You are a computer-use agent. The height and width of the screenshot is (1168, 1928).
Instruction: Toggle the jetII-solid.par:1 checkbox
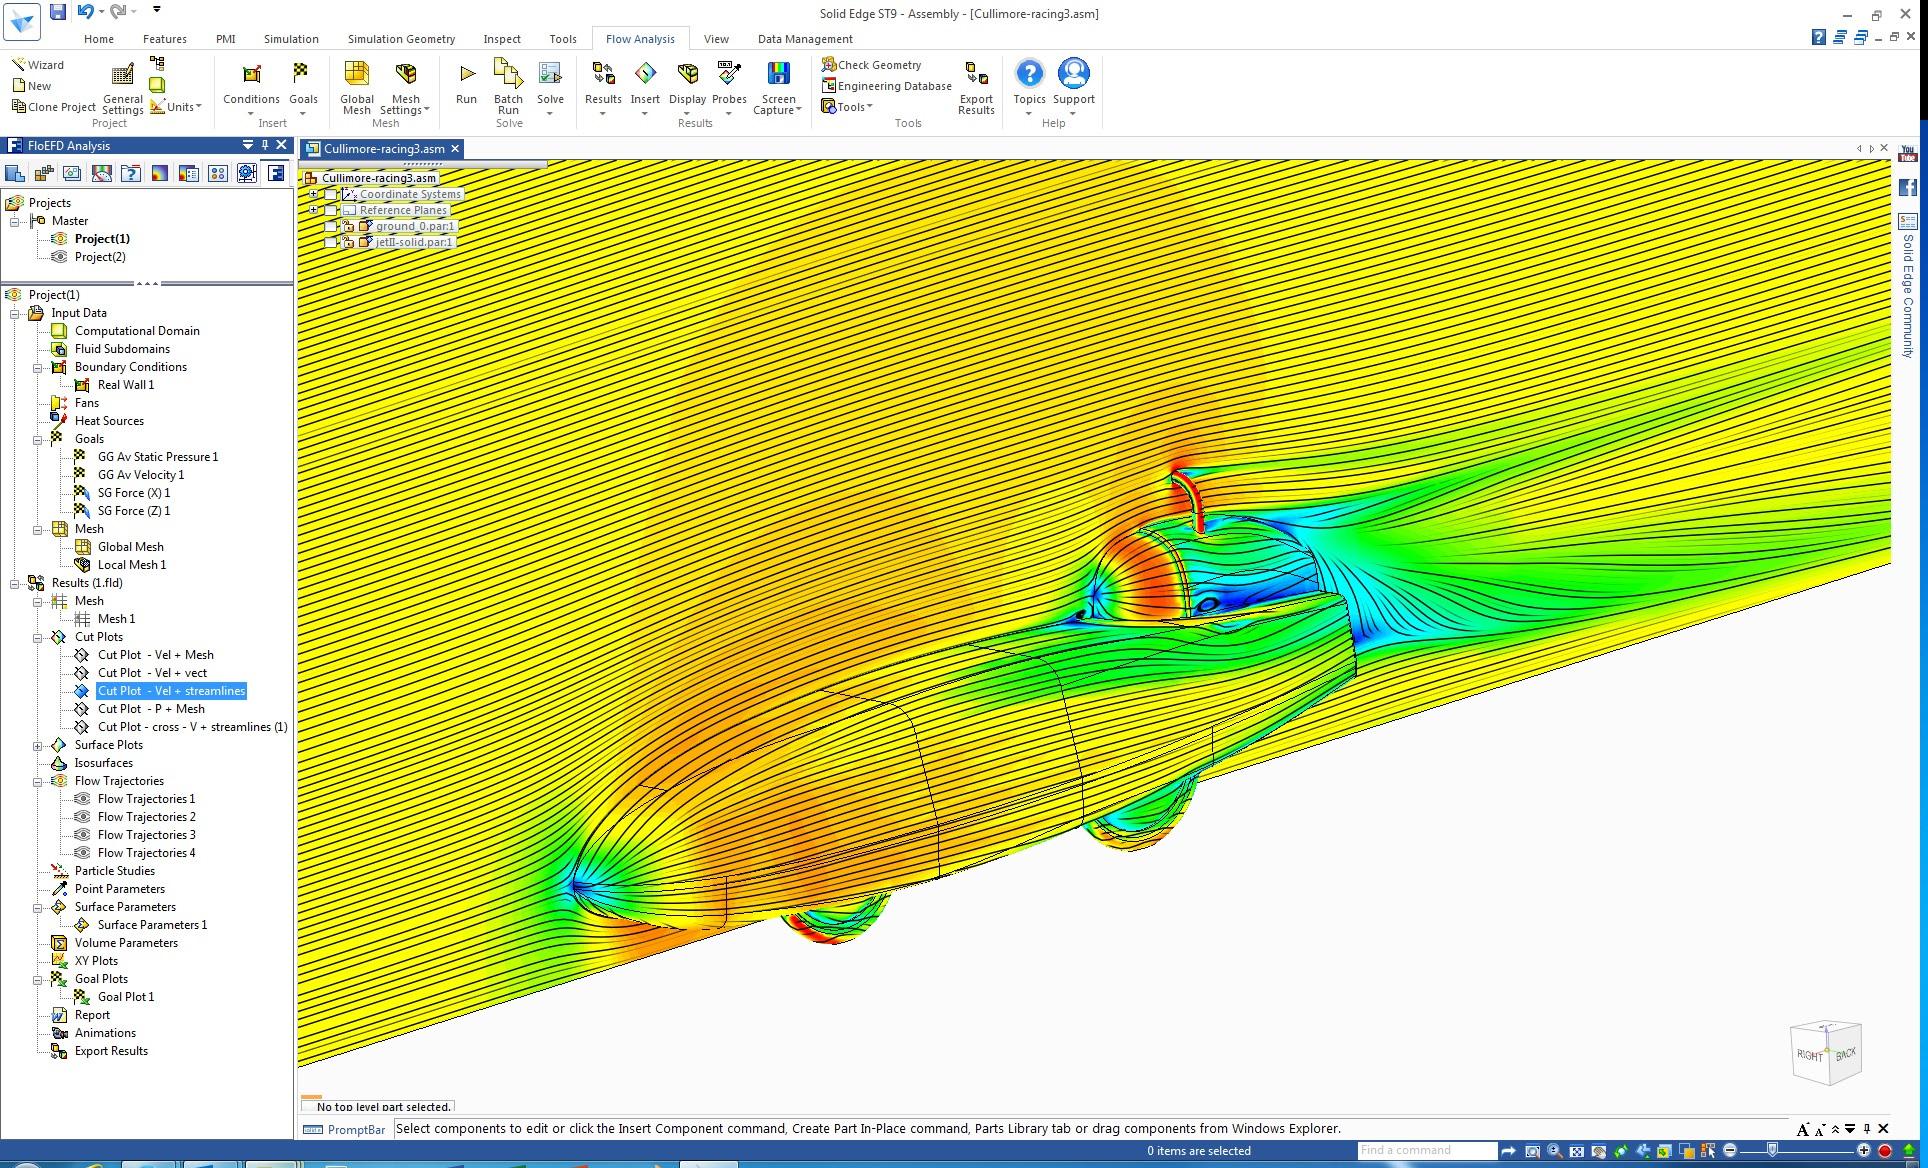[331, 243]
